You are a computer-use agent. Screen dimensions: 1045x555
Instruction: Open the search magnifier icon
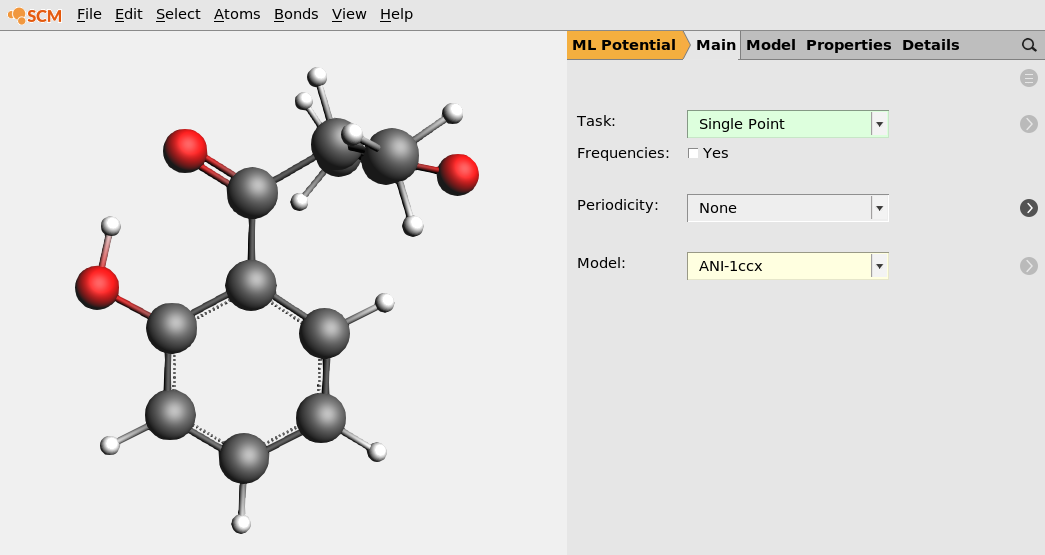(1029, 45)
